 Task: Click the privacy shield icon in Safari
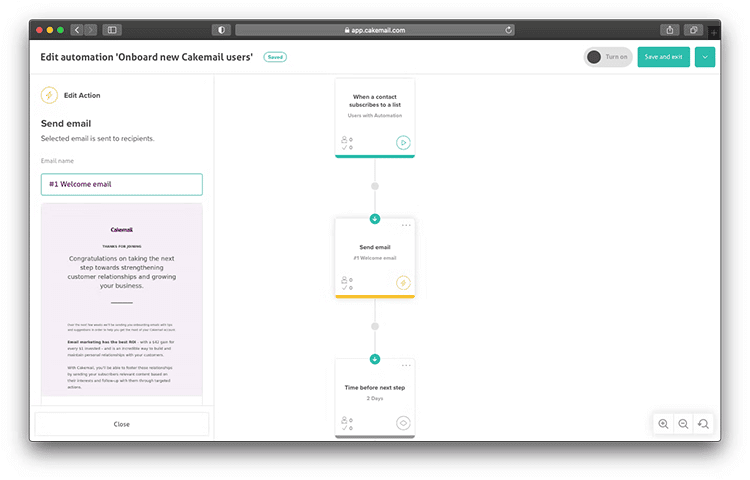pyautogui.click(x=221, y=30)
